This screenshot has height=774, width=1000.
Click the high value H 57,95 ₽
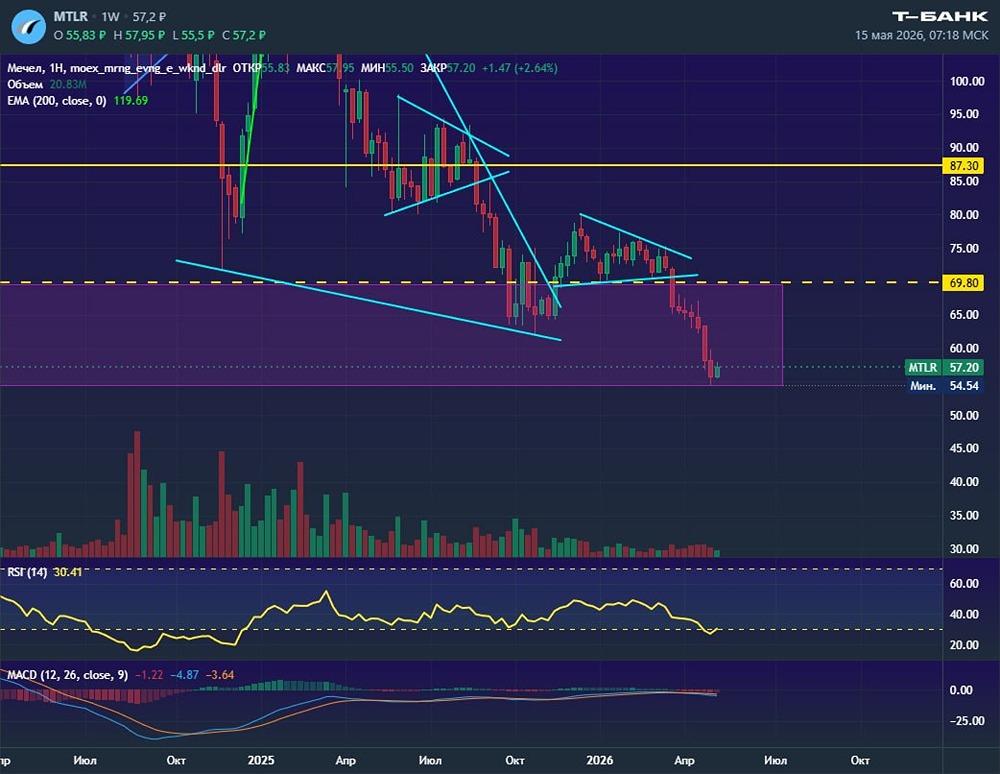[139, 35]
